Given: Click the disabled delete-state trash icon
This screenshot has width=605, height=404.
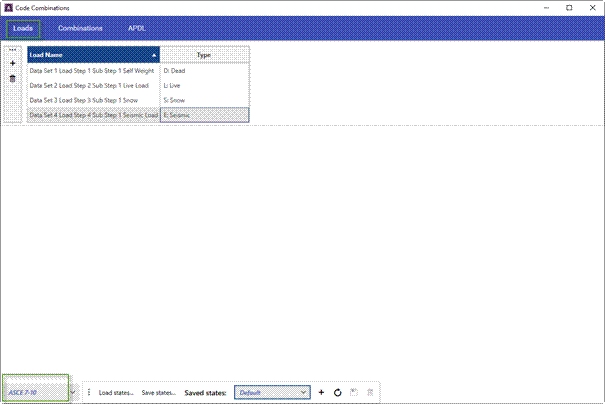Looking at the screenshot, I should pyautogui.click(x=370, y=392).
